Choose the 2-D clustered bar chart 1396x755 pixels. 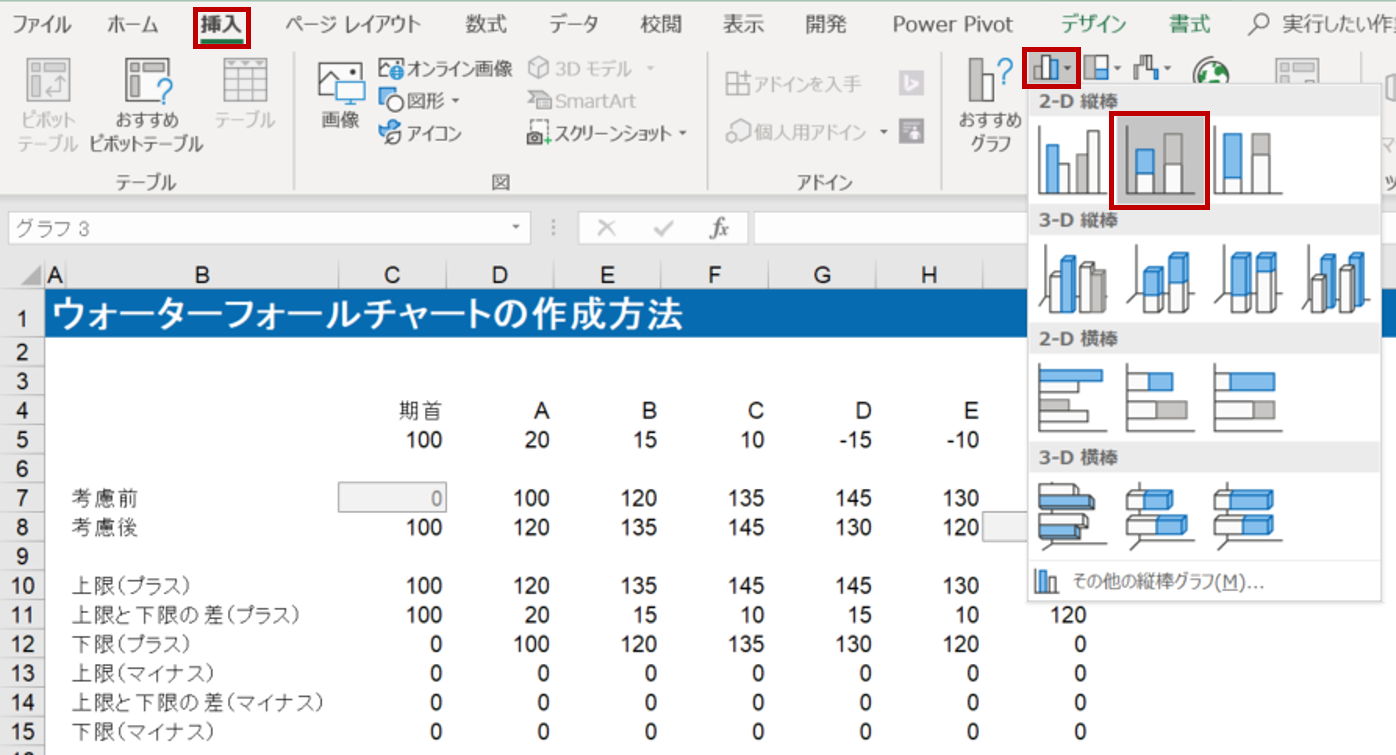click(1073, 398)
